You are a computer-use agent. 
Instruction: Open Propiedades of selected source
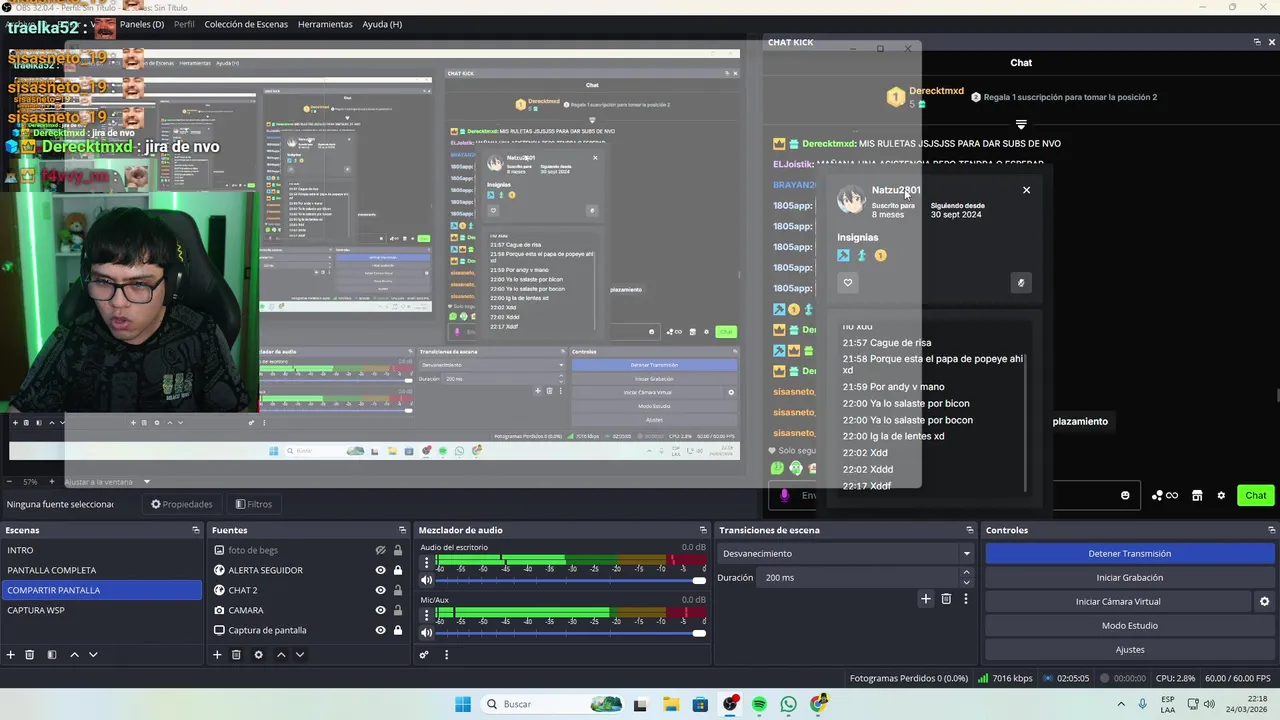point(181,504)
